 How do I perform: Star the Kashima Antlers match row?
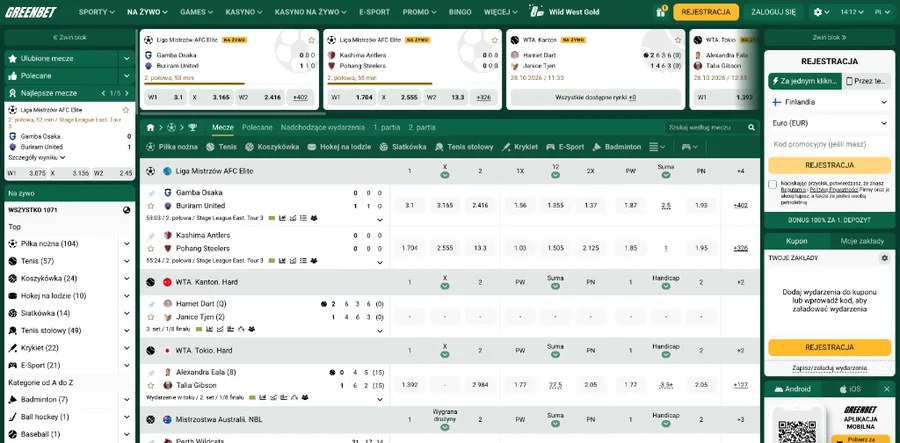[x=151, y=248]
